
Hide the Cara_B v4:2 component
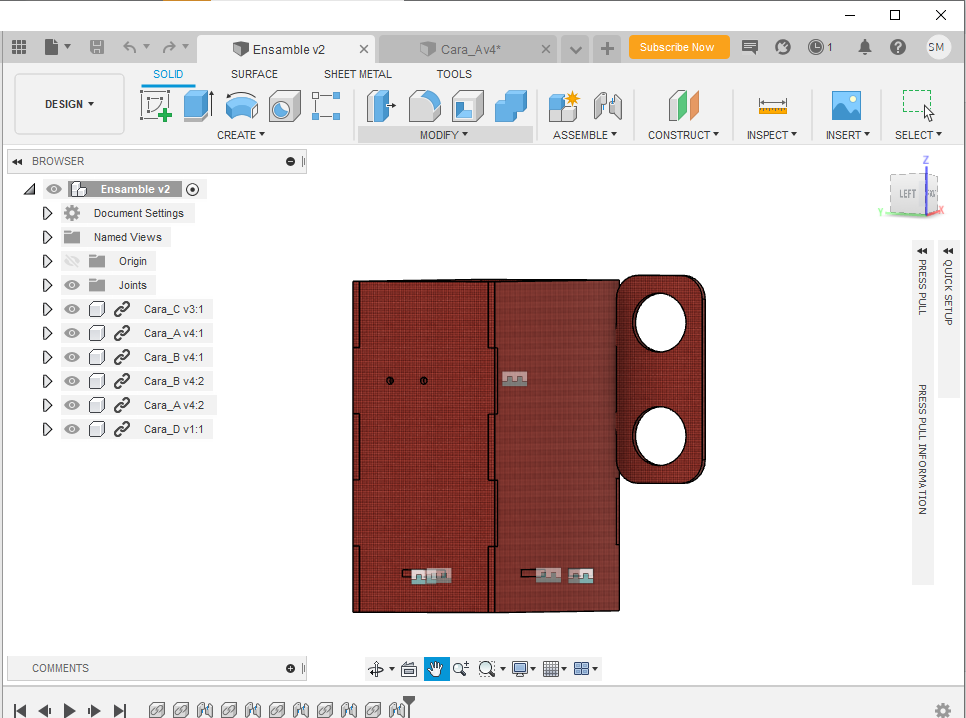click(72, 381)
